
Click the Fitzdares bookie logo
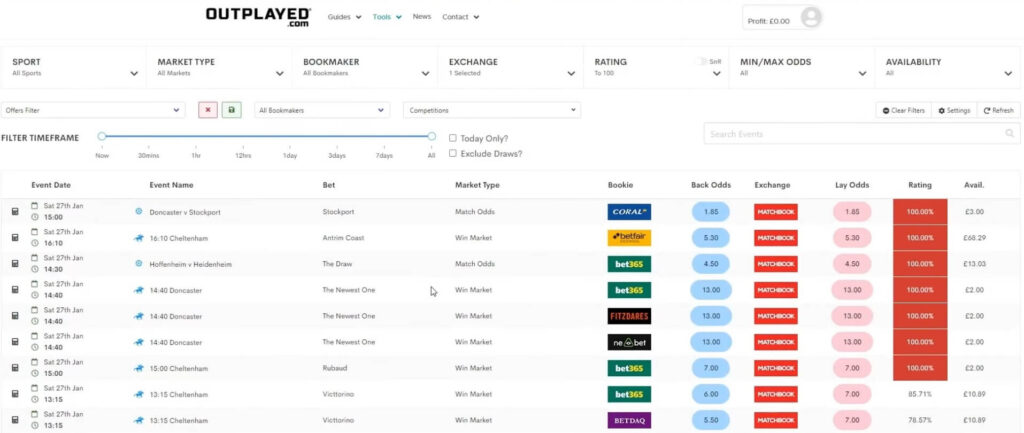click(x=629, y=316)
